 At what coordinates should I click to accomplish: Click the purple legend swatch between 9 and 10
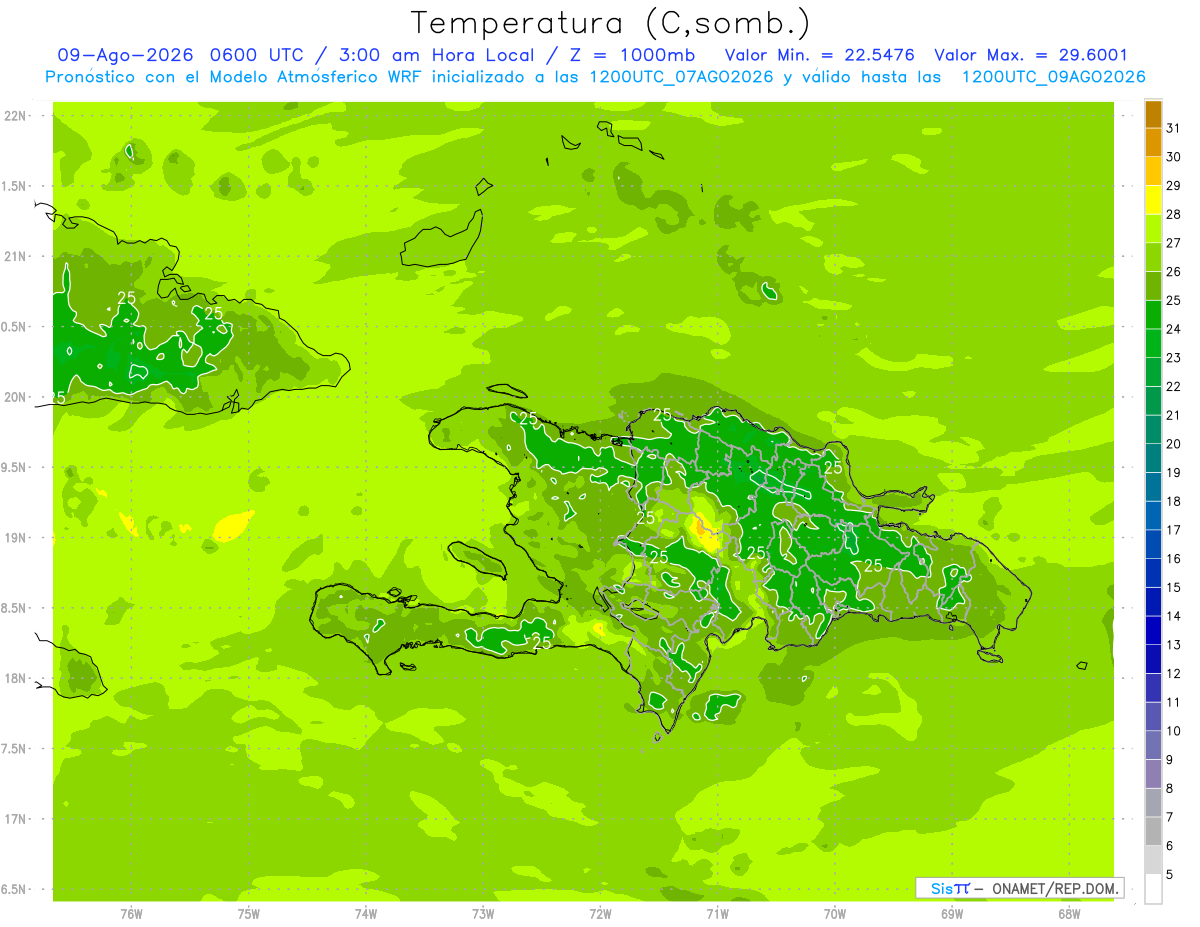click(1153, 746)
